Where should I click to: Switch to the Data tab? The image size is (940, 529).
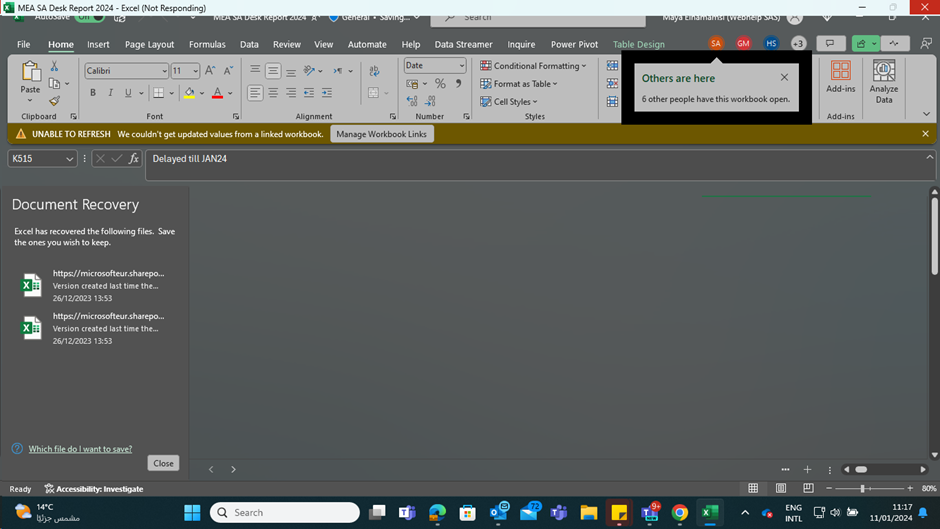249,44
